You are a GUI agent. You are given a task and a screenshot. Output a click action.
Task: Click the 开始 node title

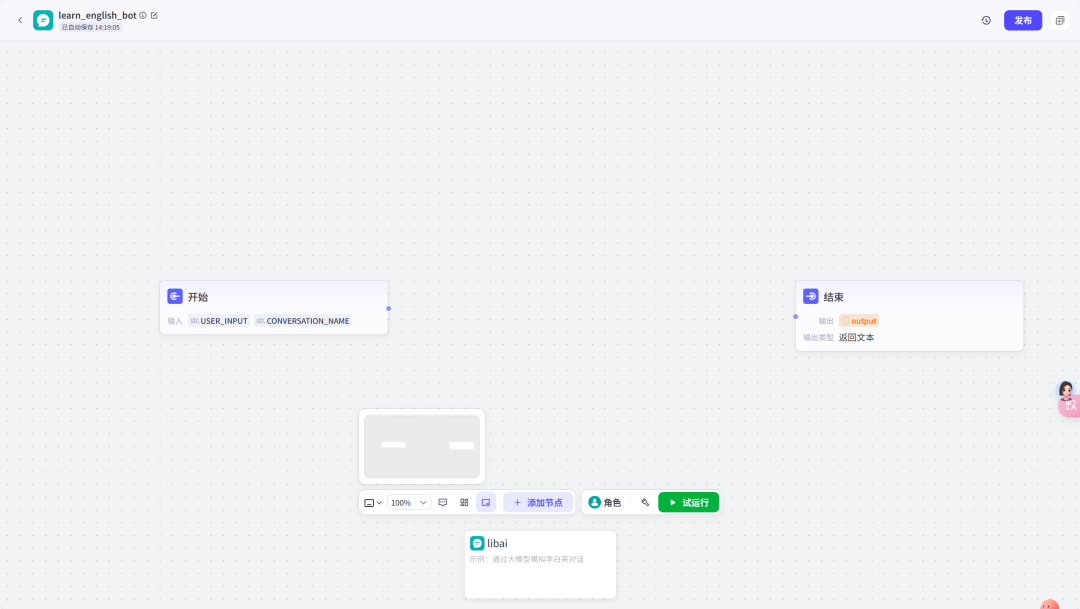(198, 297)
